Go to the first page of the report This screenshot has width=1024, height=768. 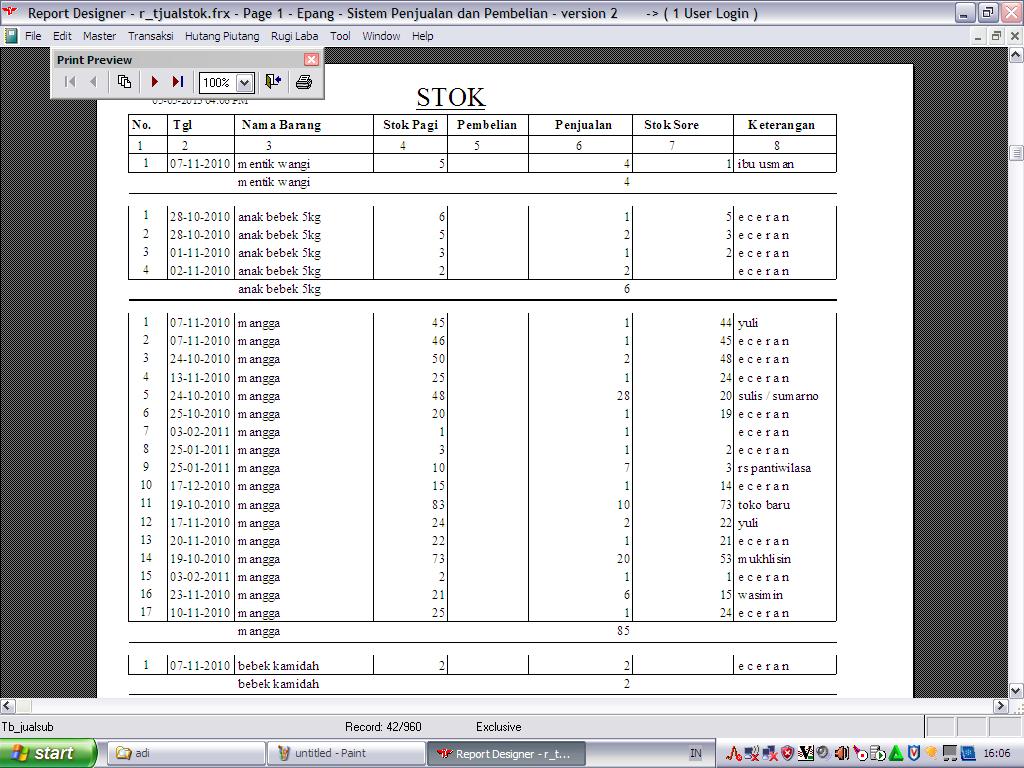pyautogui.click(x=70, y=82)
